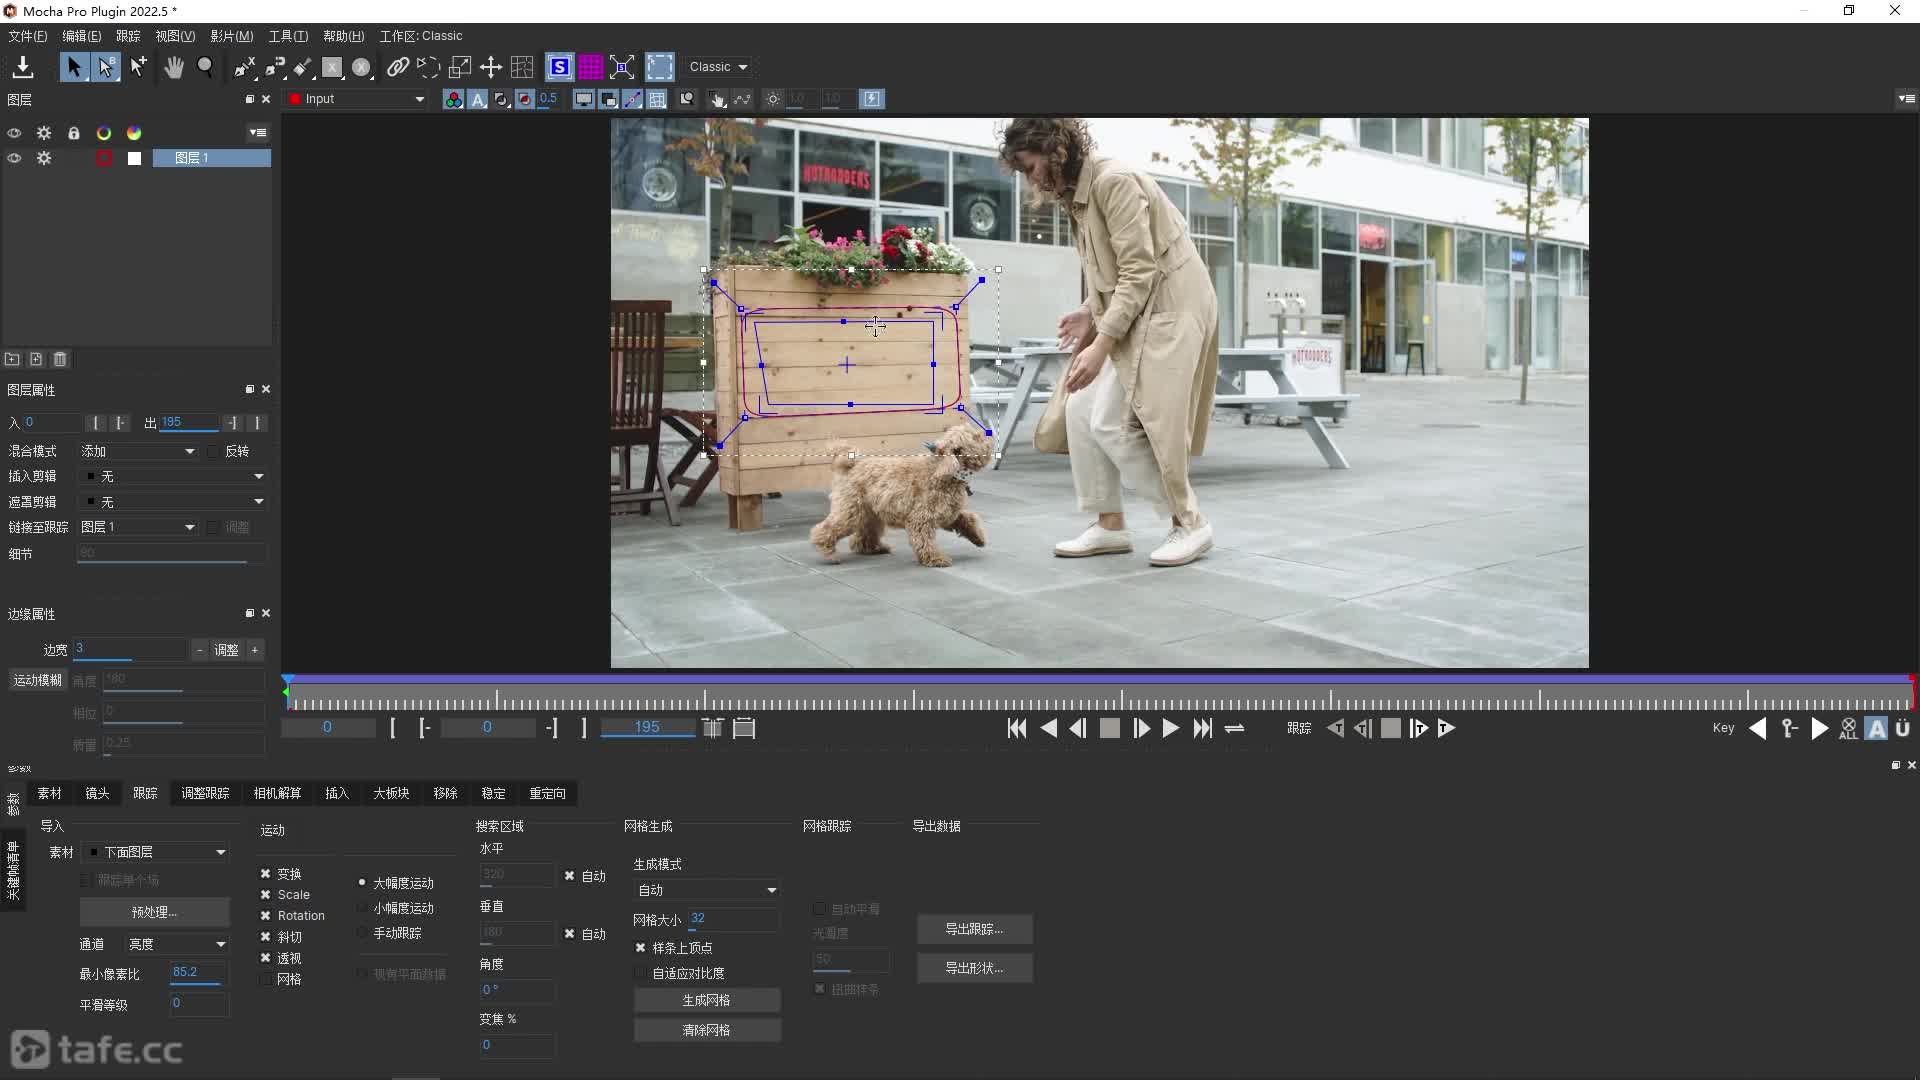
Task: Open the 跟踪 menu in menu bar
Action: (x=128, y=36)
